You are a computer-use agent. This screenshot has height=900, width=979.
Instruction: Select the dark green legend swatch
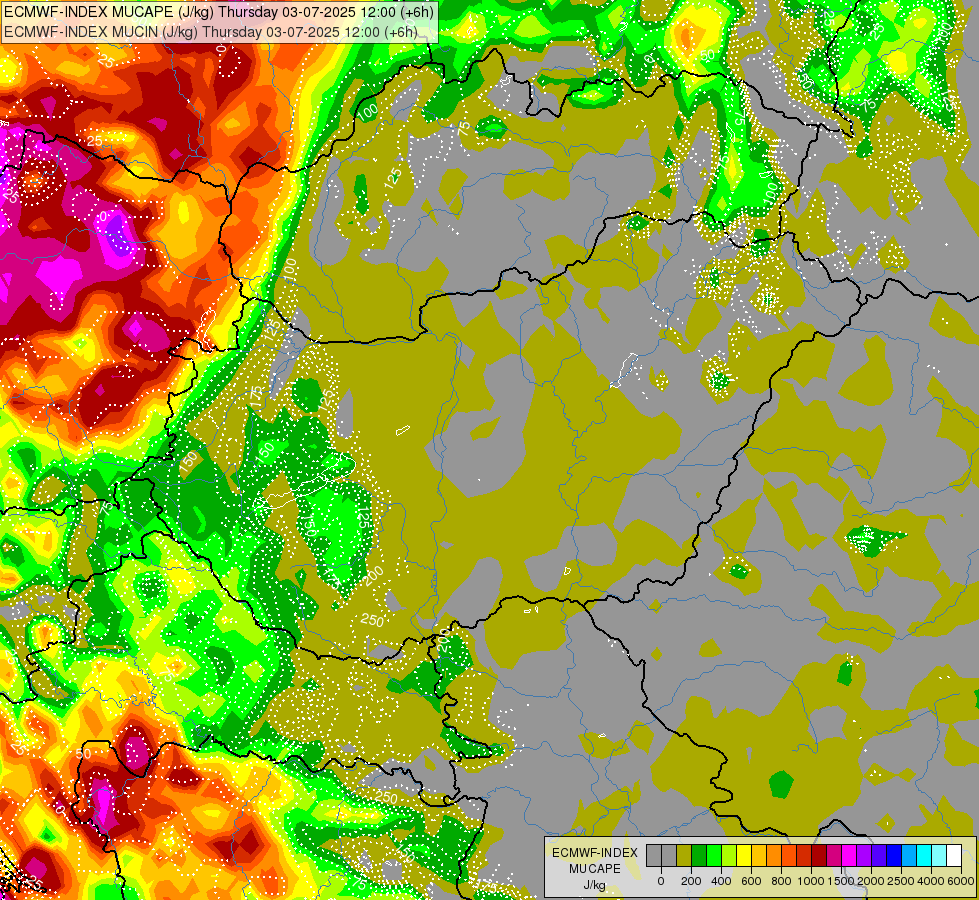699,856
